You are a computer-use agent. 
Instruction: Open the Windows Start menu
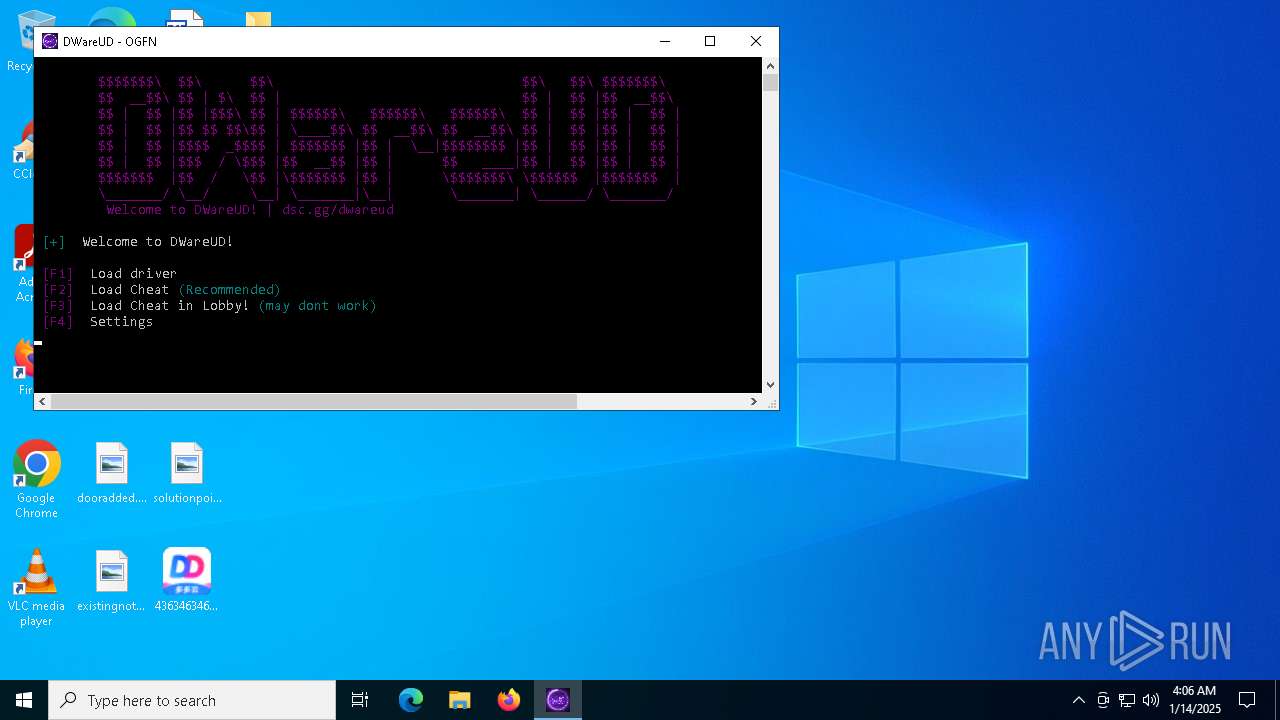click(24, 700)
